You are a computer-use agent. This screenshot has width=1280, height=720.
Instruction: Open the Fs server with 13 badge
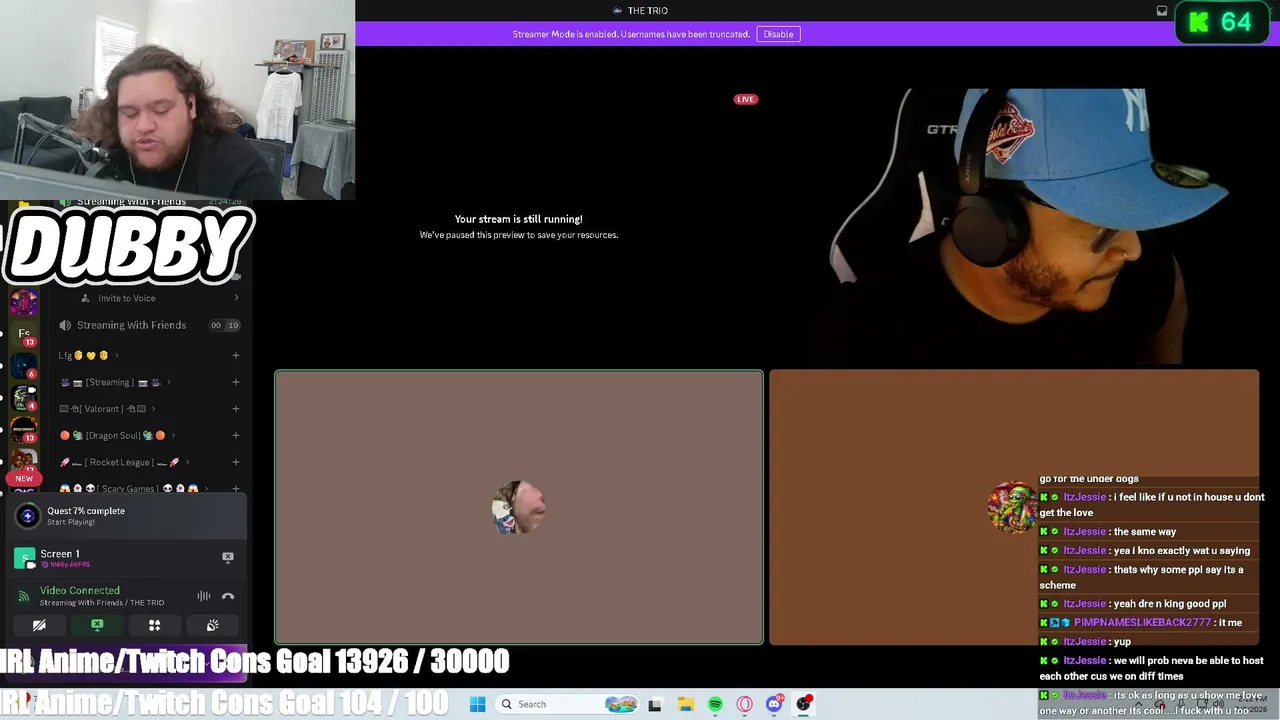(x=24, y=334)
